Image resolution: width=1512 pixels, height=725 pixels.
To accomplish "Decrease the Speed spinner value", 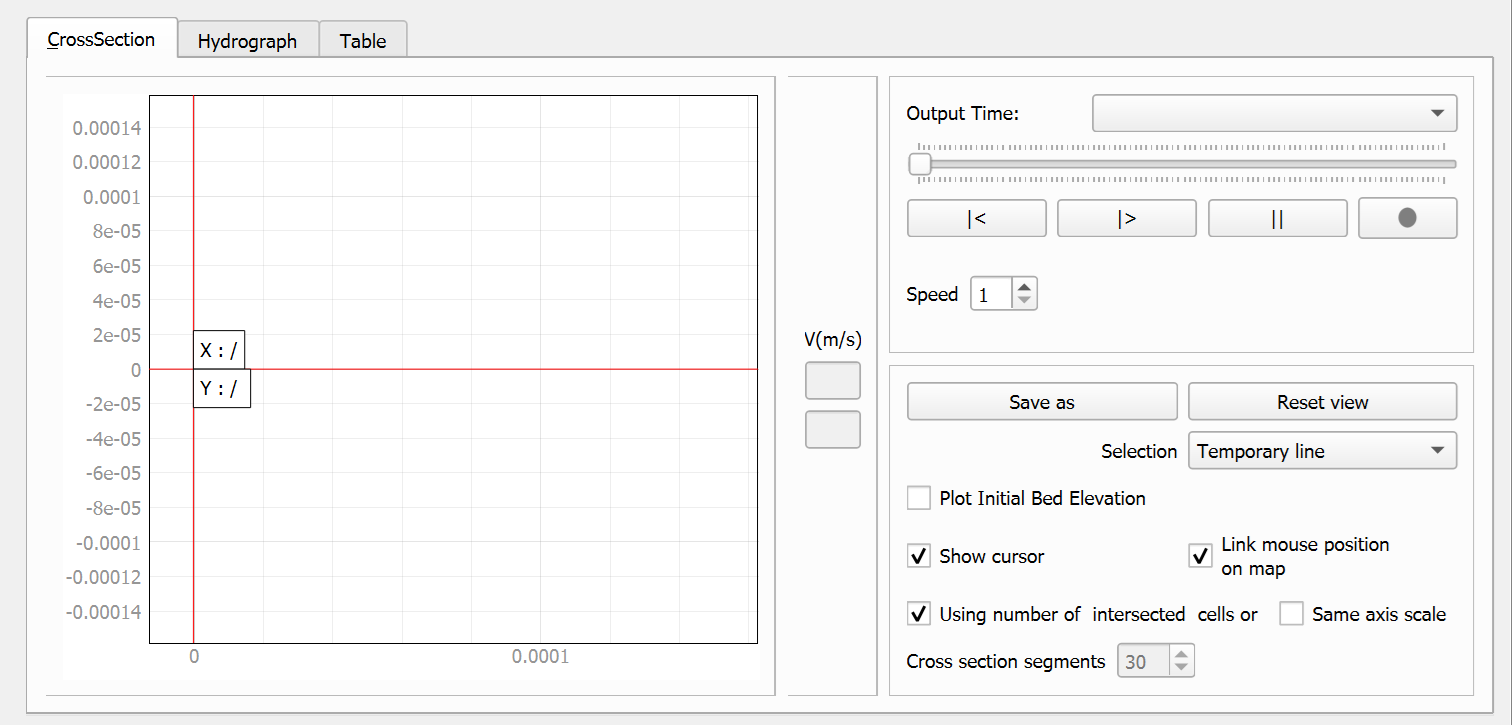I will point(1024,301).
